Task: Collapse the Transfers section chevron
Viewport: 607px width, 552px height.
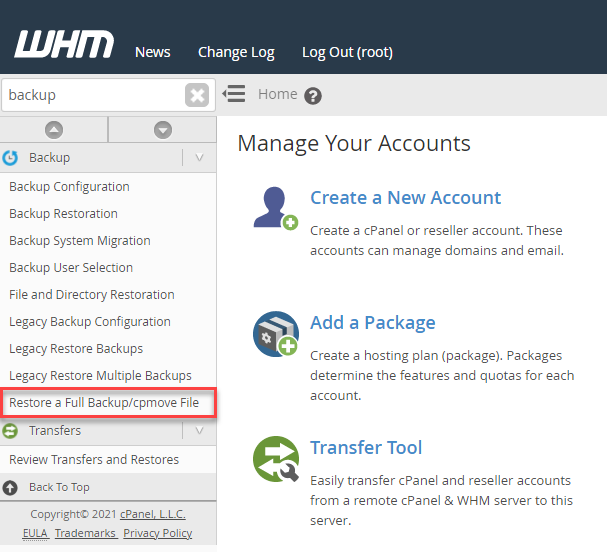Action: click(x=199, y=431)
